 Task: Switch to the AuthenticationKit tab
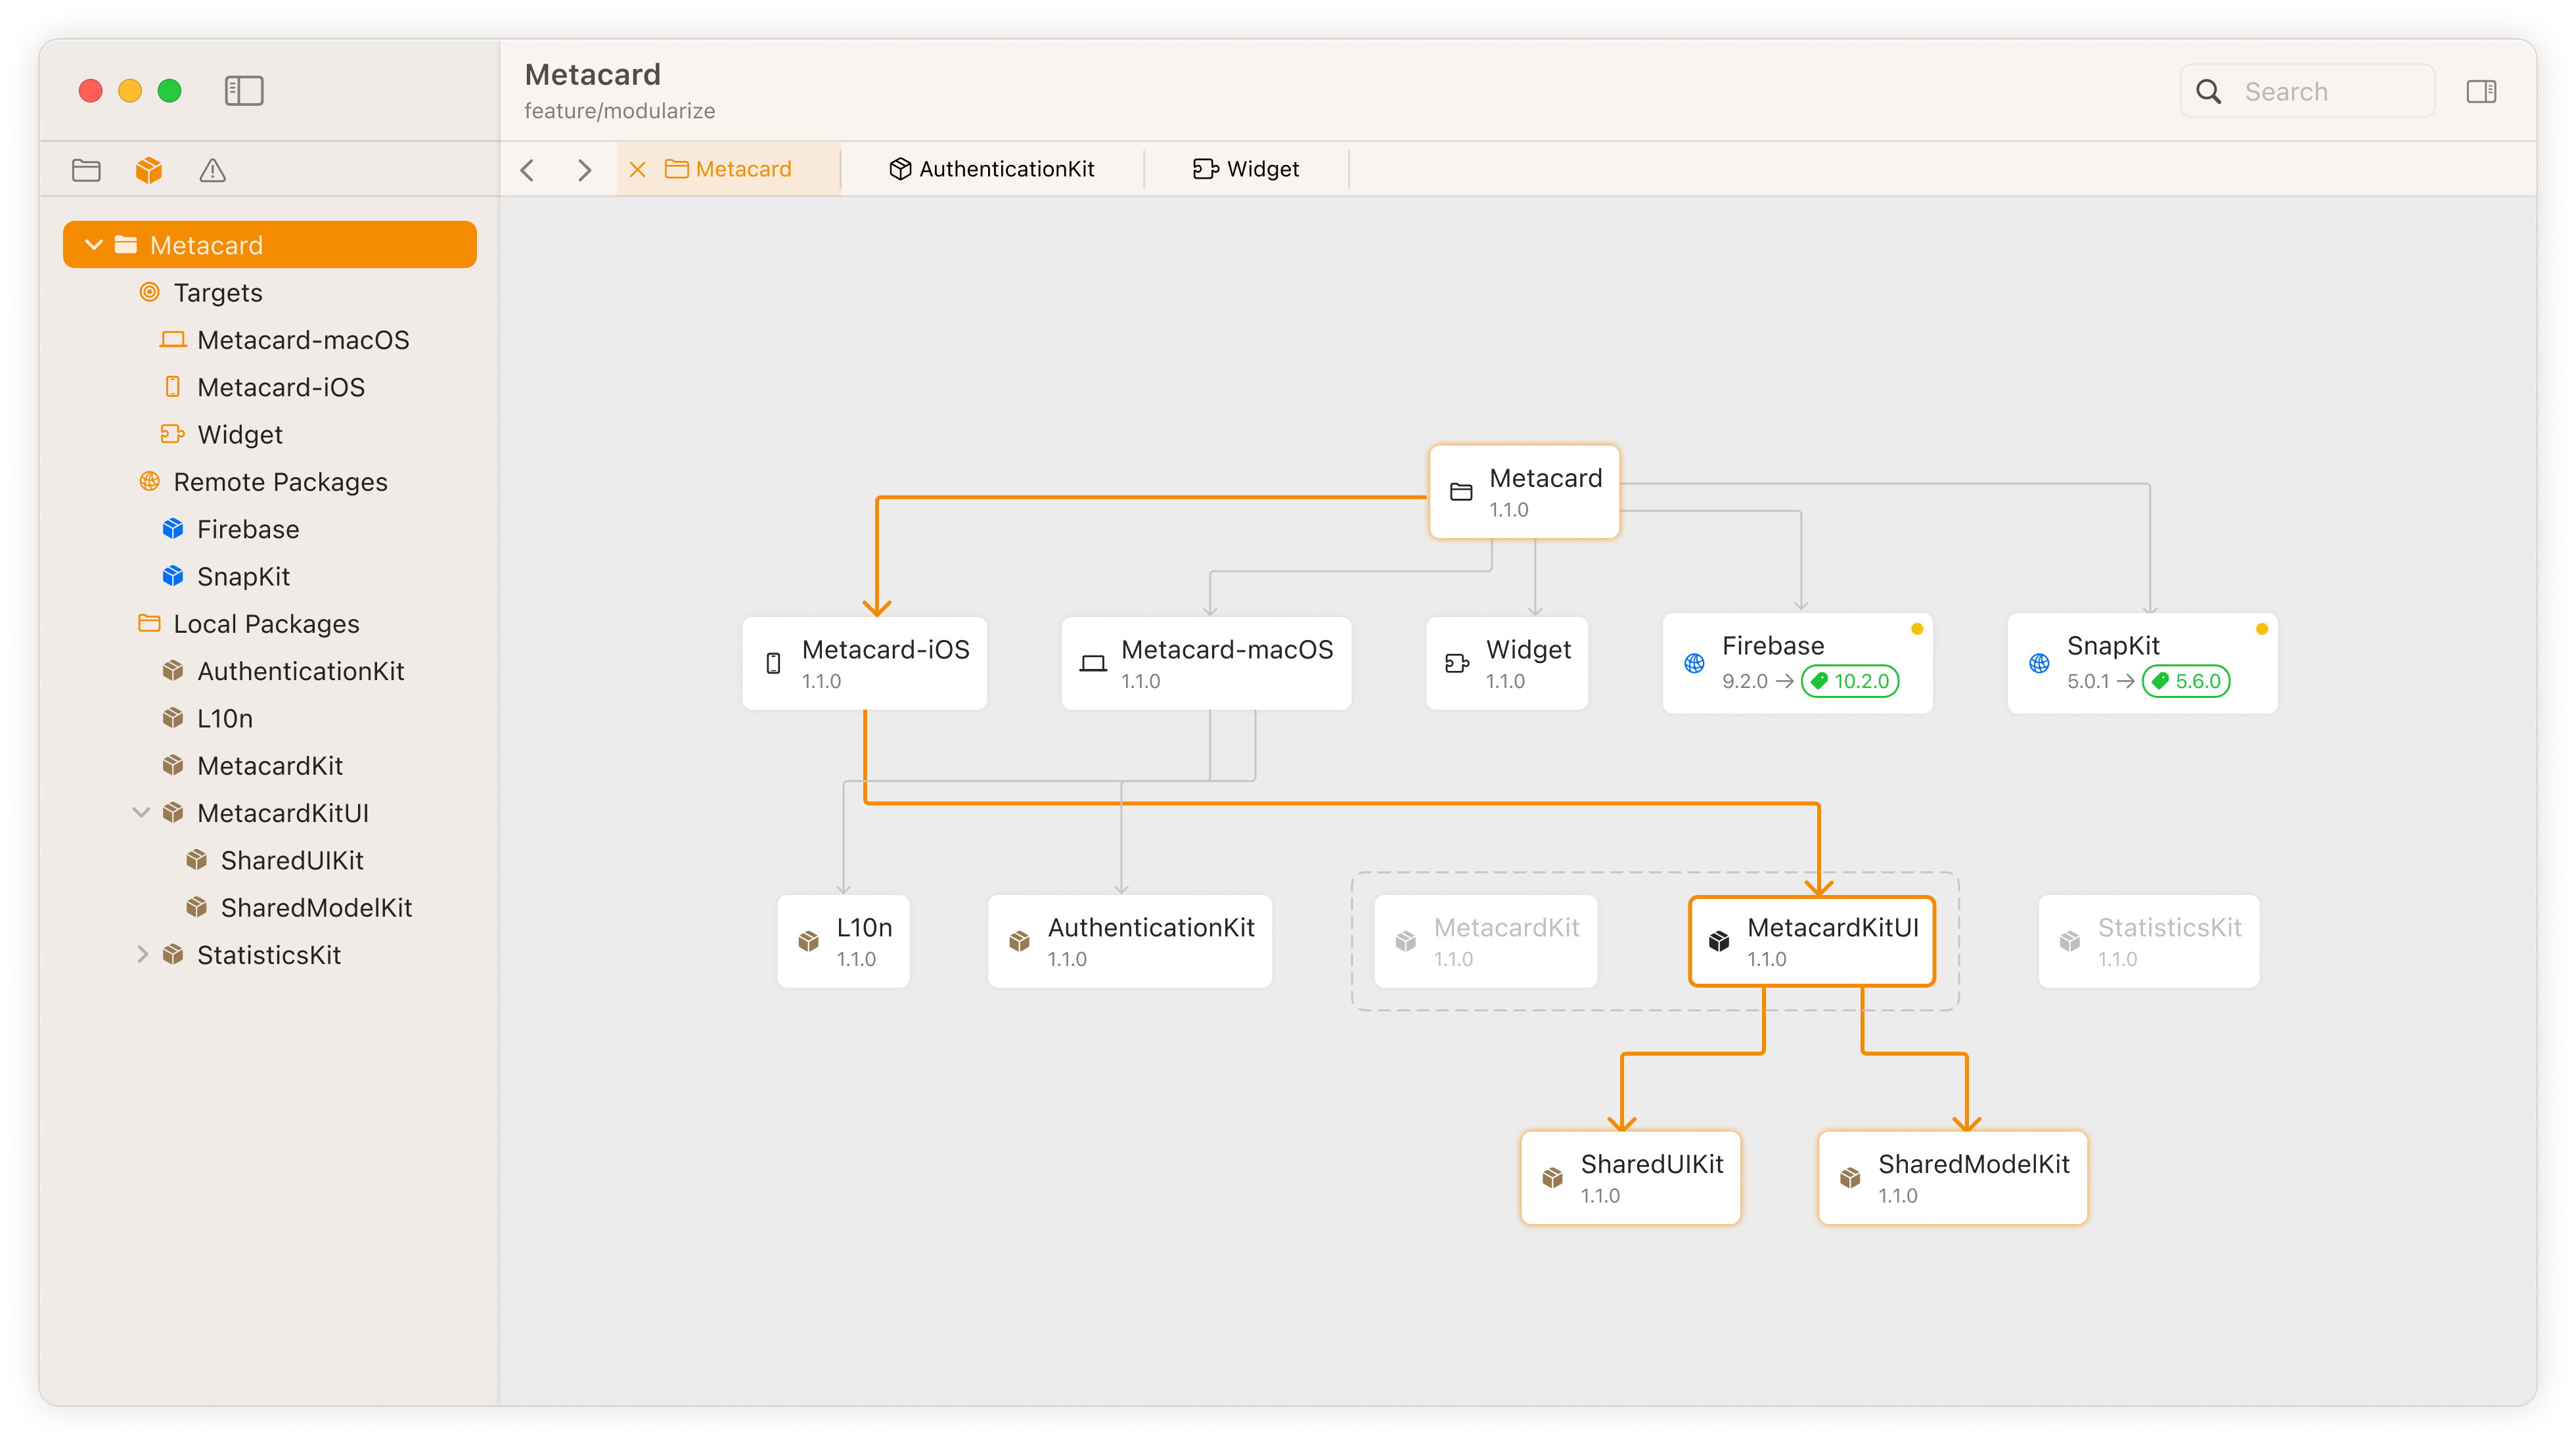point(992,169)
